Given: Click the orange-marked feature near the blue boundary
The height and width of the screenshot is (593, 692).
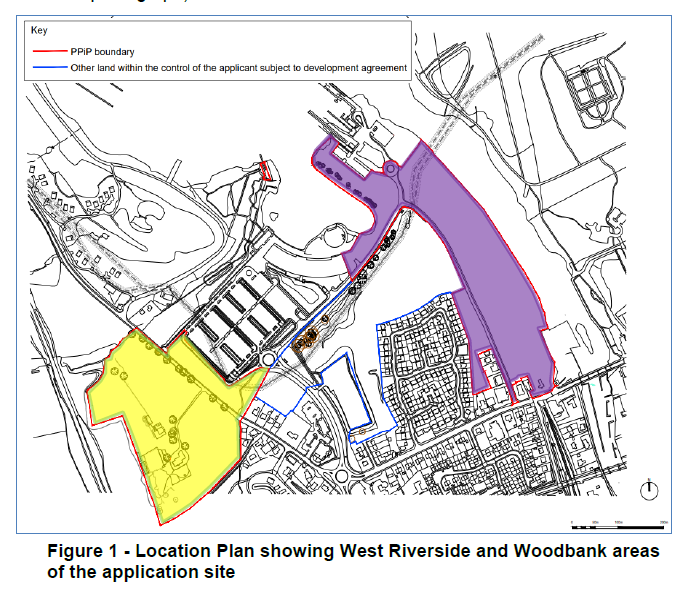Looking at the screenshot, I should click(x=304, y=342).
